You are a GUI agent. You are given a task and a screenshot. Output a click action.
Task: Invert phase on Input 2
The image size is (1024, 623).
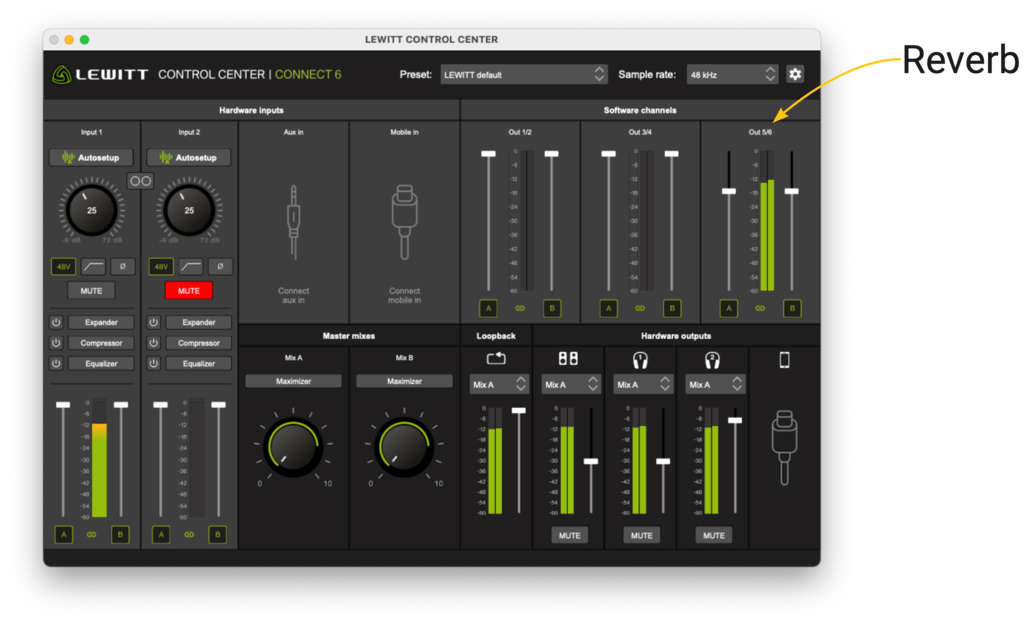click(220, 267)
